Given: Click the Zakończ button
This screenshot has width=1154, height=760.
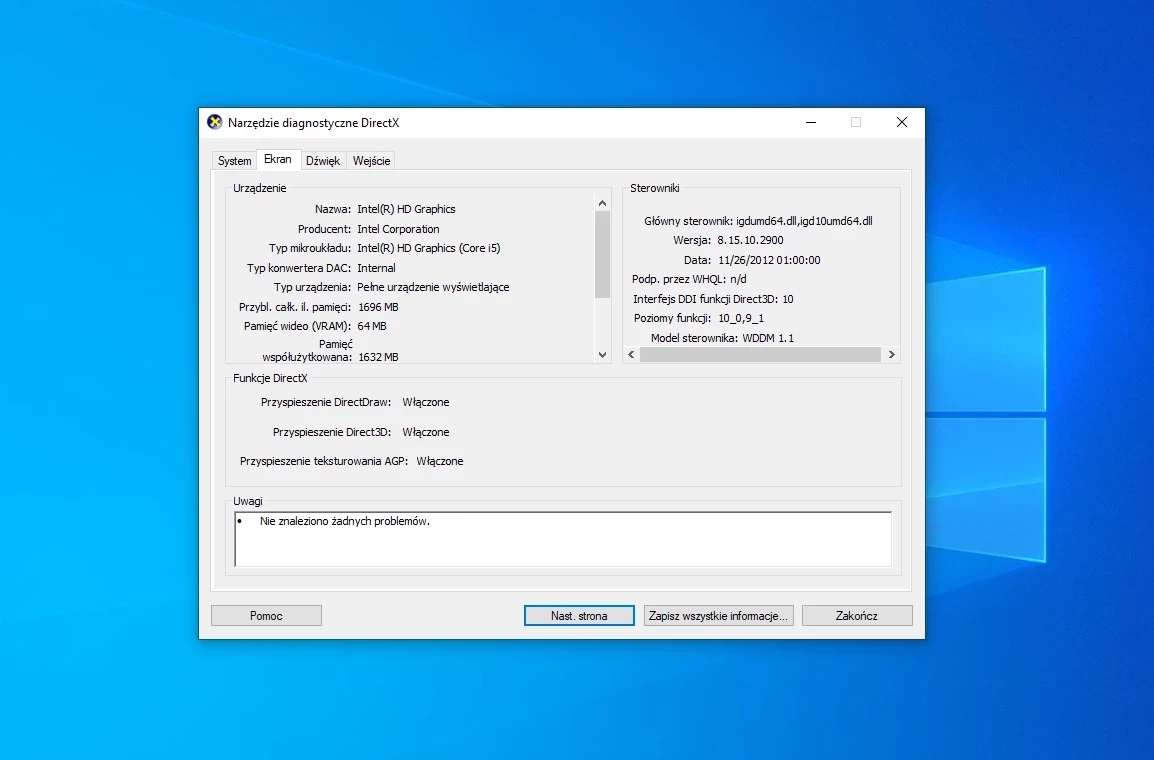Looking at the screenshot, I should click(857, 616).
